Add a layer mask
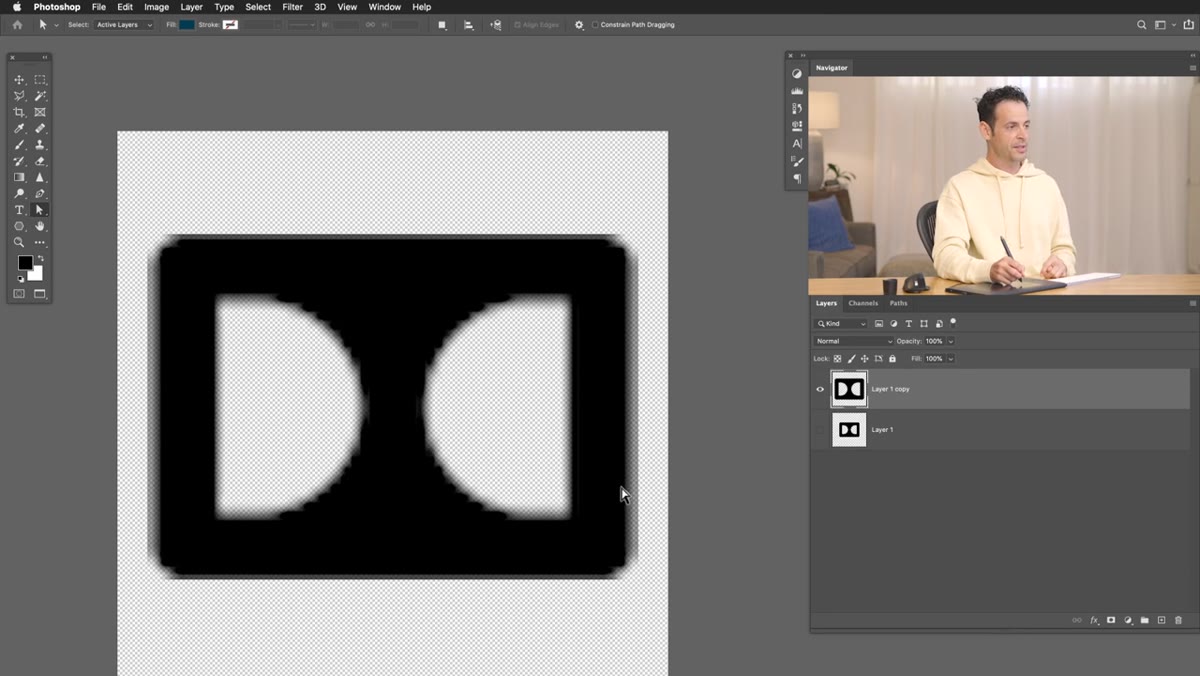The height and width of the screenshot is (676, 1200). coord(1111,620)
